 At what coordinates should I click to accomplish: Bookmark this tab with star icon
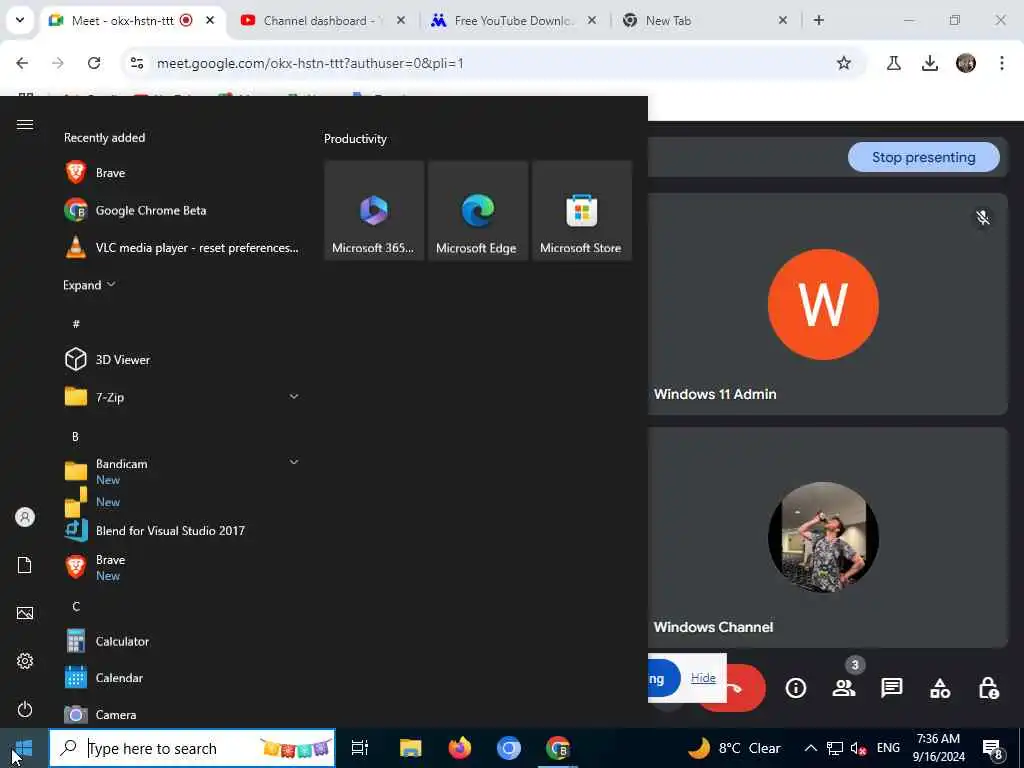click(844, 63)
